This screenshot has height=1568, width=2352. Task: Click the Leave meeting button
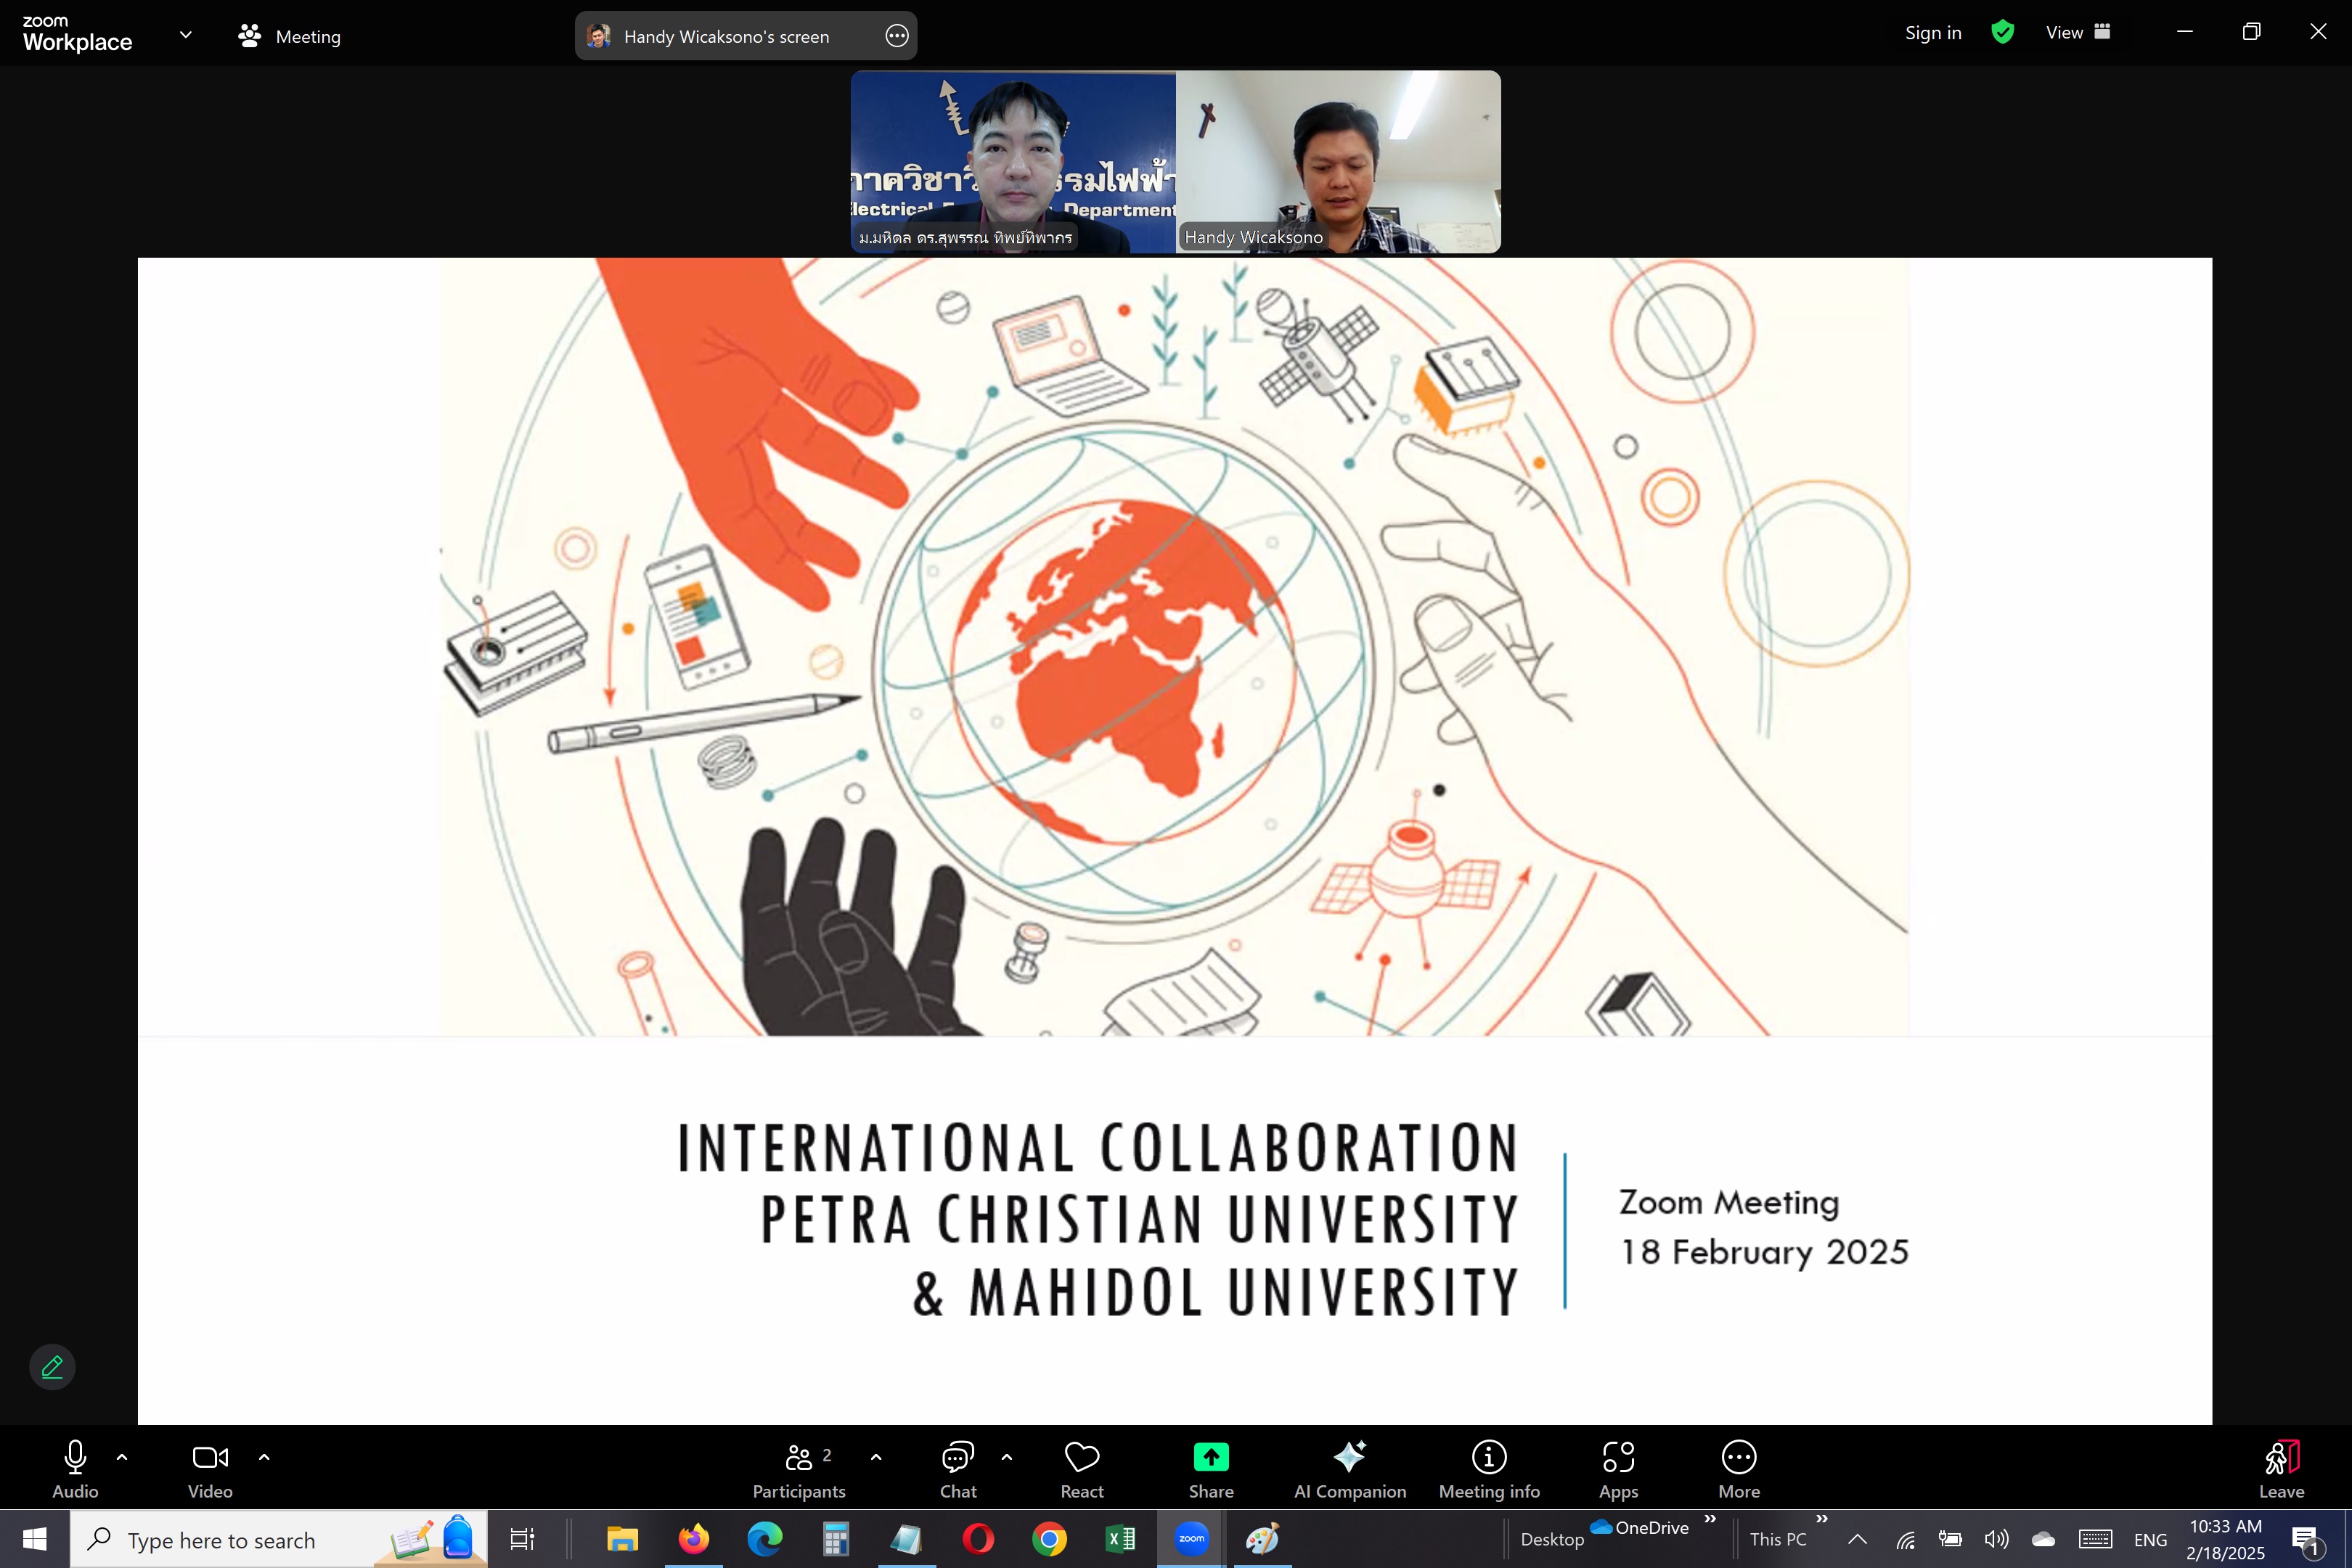(x=2281, y=1468)
